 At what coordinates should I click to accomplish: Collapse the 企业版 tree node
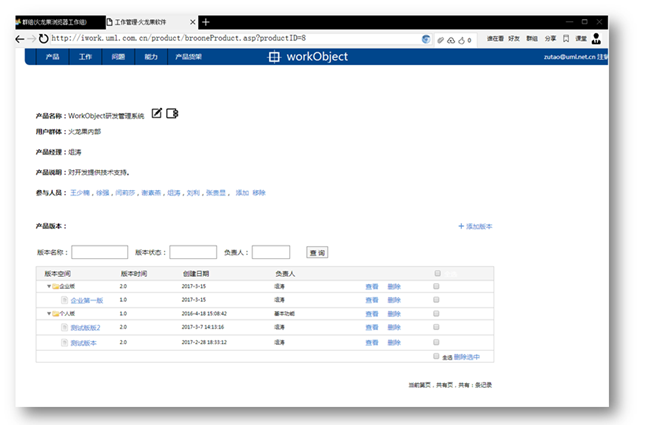[x=48, y=286]
